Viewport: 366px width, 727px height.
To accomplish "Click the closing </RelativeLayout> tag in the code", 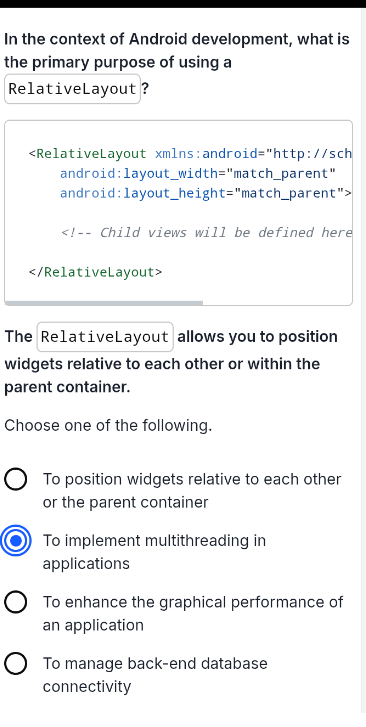I will (x=96, y=272).
